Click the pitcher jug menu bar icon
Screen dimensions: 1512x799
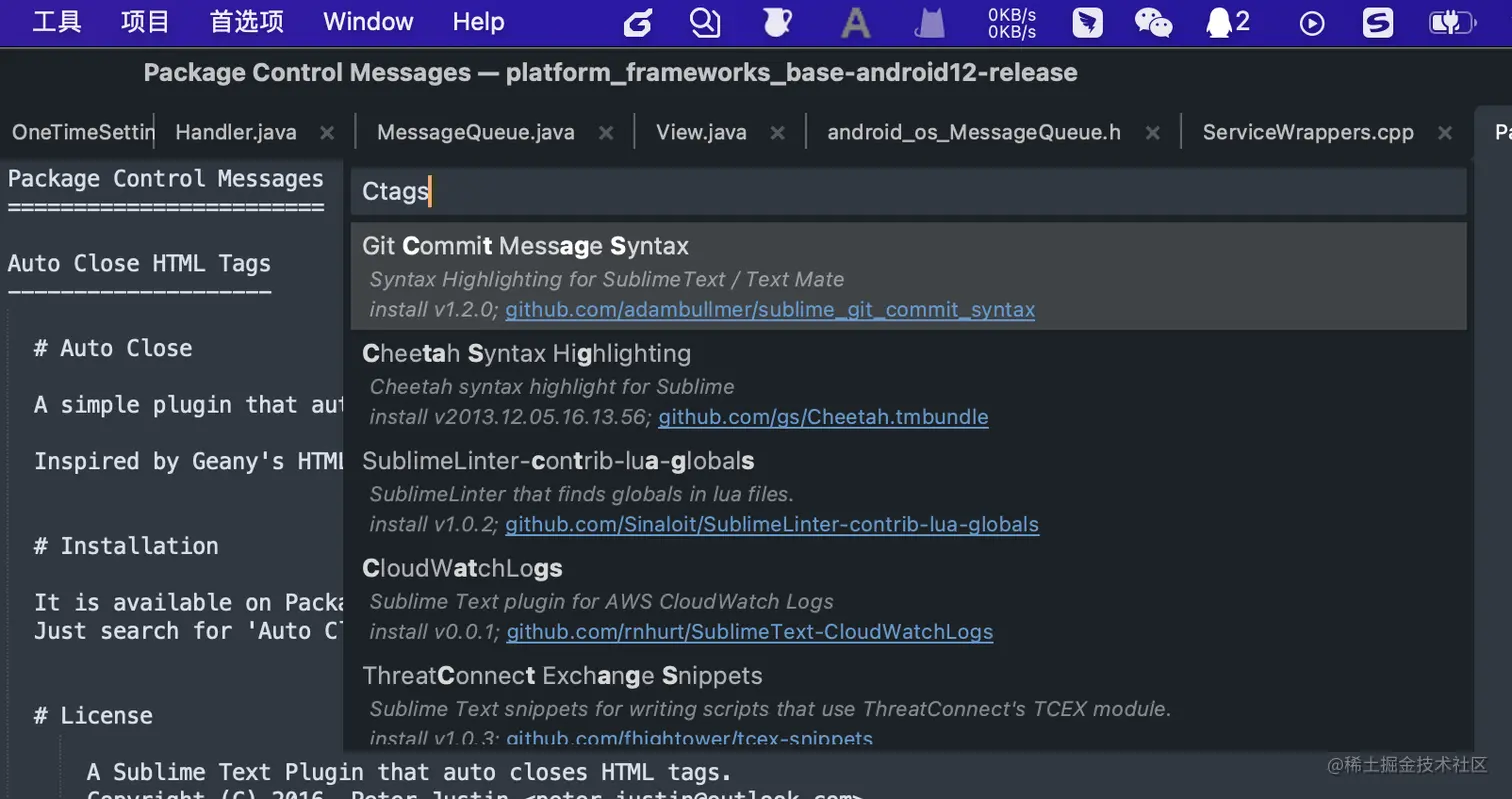pyautogui.click(x=776, y=23)
